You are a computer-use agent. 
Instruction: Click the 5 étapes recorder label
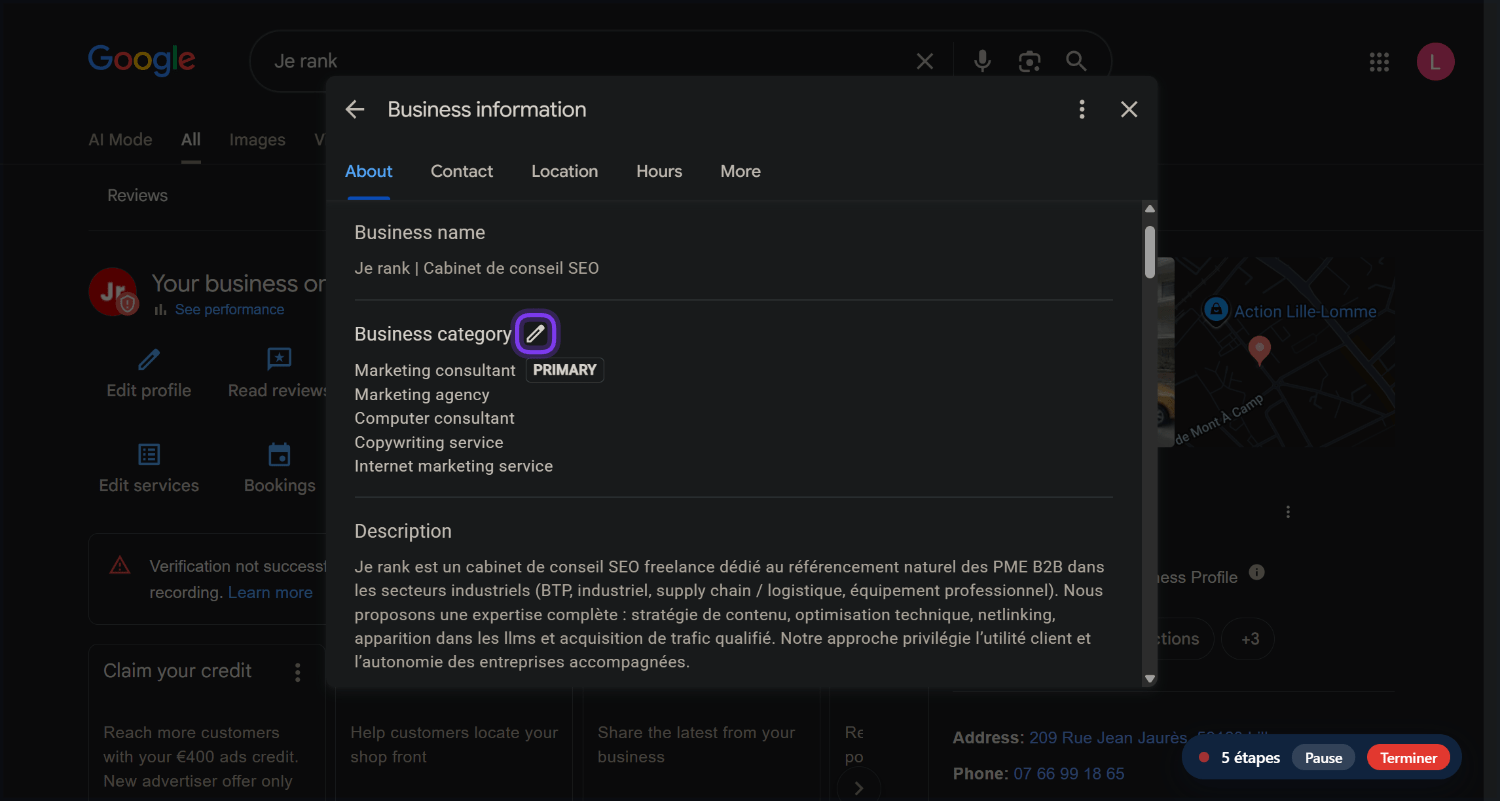coord(1251,758)
